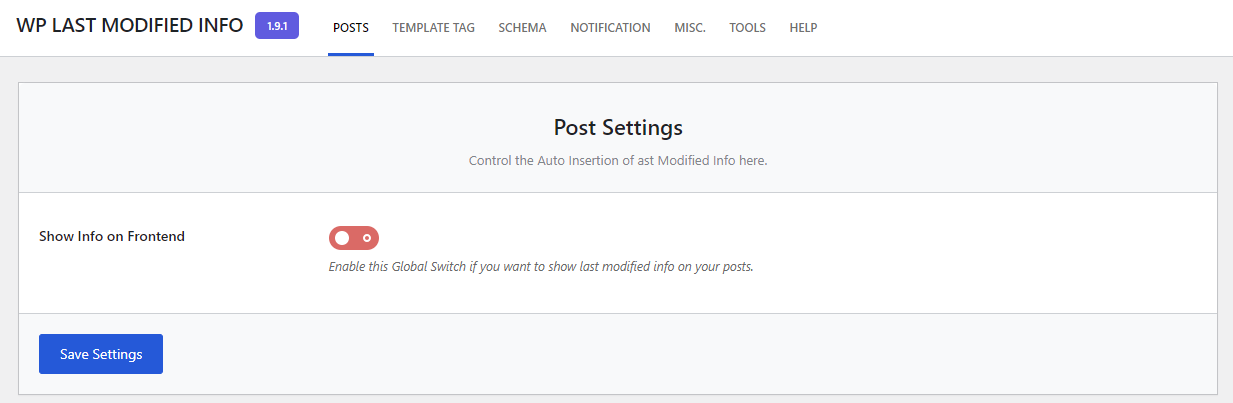Click the Enable this Global Switch help text
Image resolution: width=1233 pixels, height=403 pixels.
(540, 267)
